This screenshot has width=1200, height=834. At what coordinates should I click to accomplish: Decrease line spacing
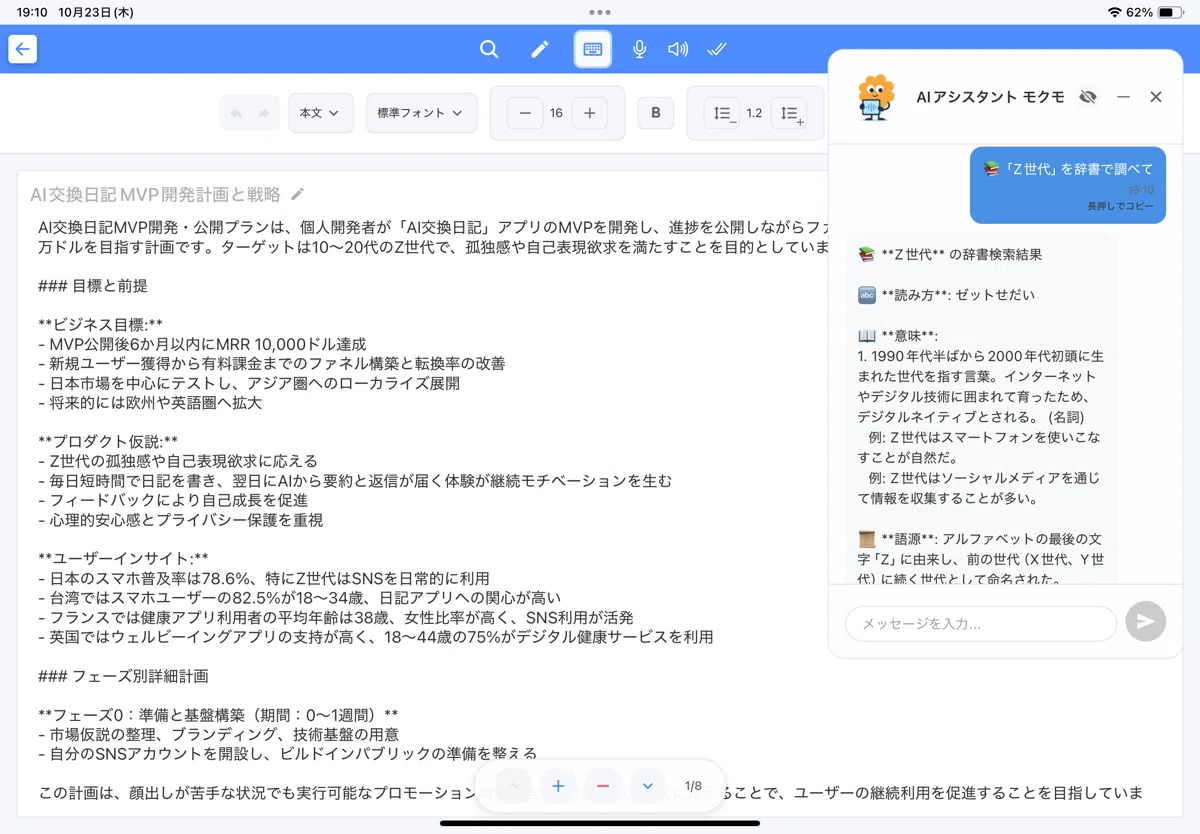[x=722, y=113]
